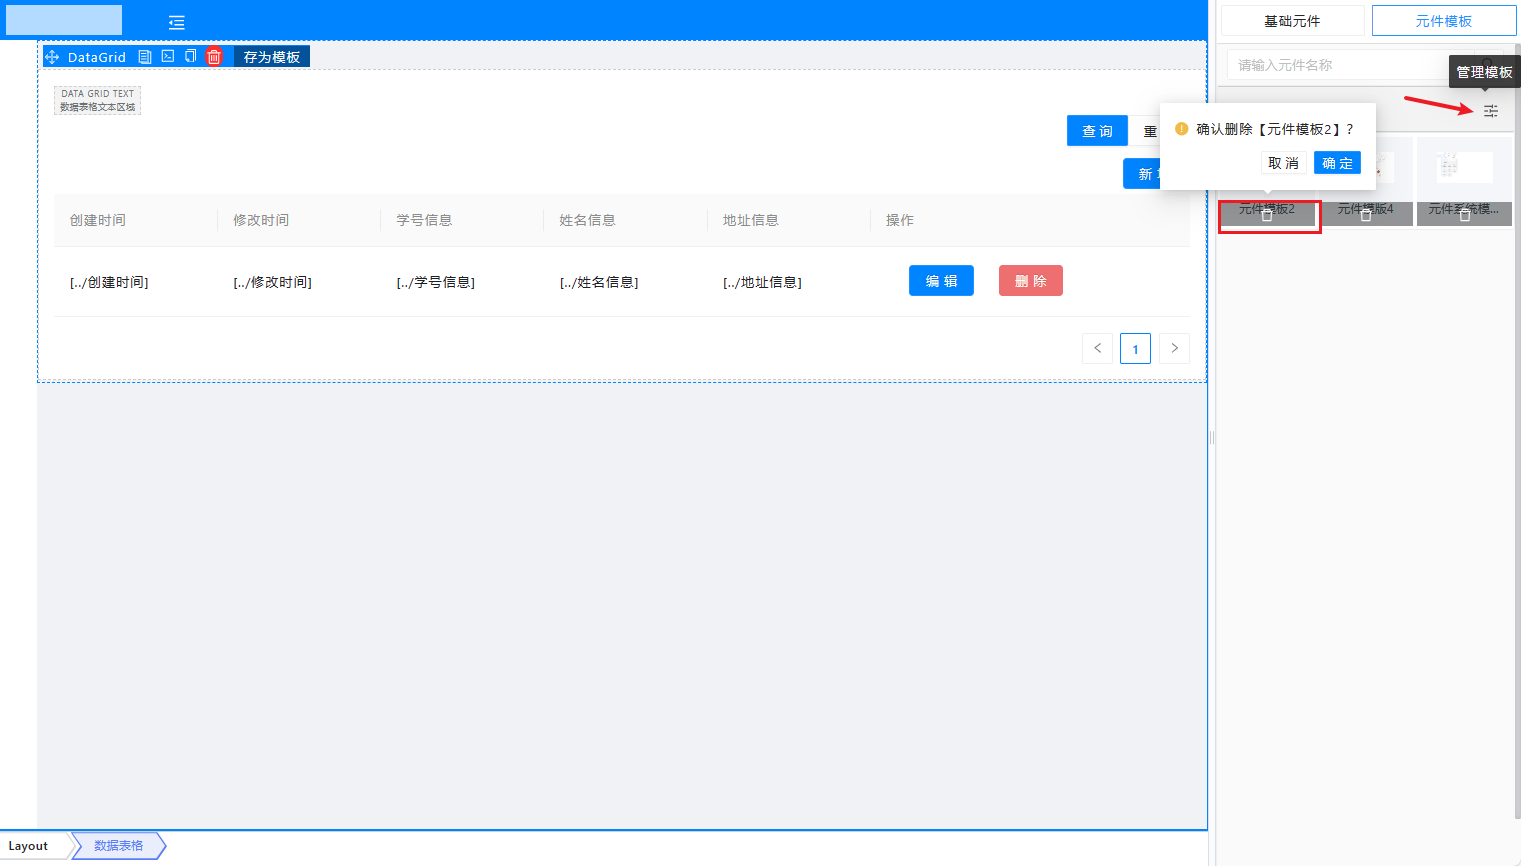Click the warning icon in the delete confirmation

tap(1181, 129)
